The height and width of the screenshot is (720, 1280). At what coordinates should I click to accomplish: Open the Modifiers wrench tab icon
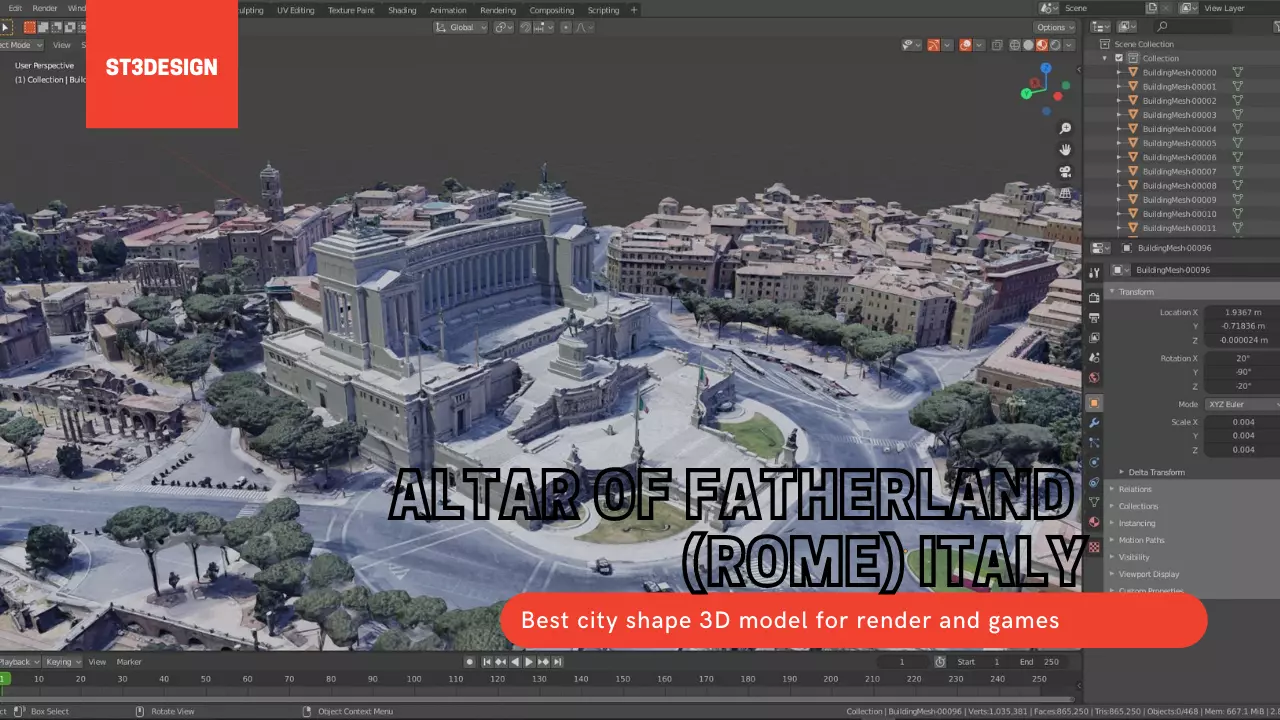(x=1094, y=423)
